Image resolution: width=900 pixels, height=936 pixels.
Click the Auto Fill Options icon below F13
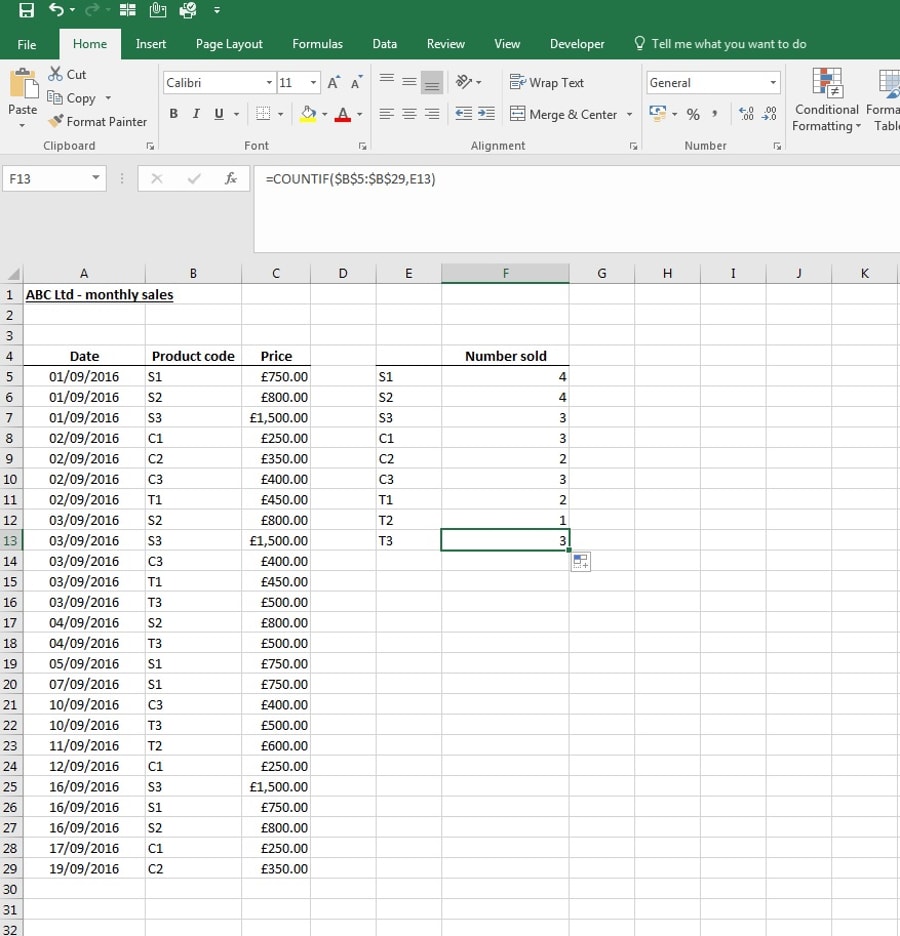581,561
